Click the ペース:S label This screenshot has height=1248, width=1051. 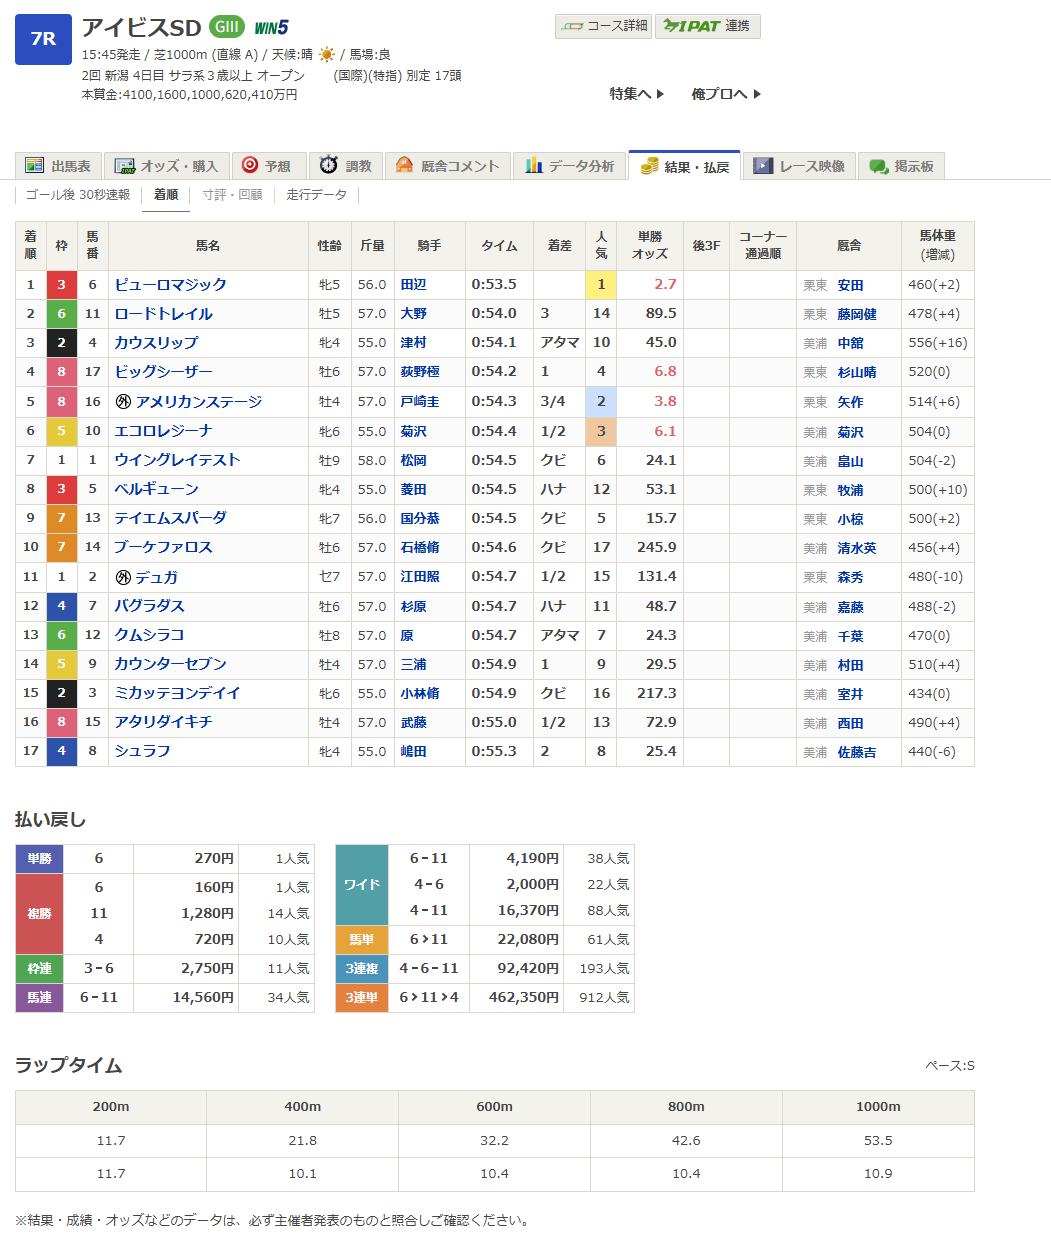coord(950,1066)
